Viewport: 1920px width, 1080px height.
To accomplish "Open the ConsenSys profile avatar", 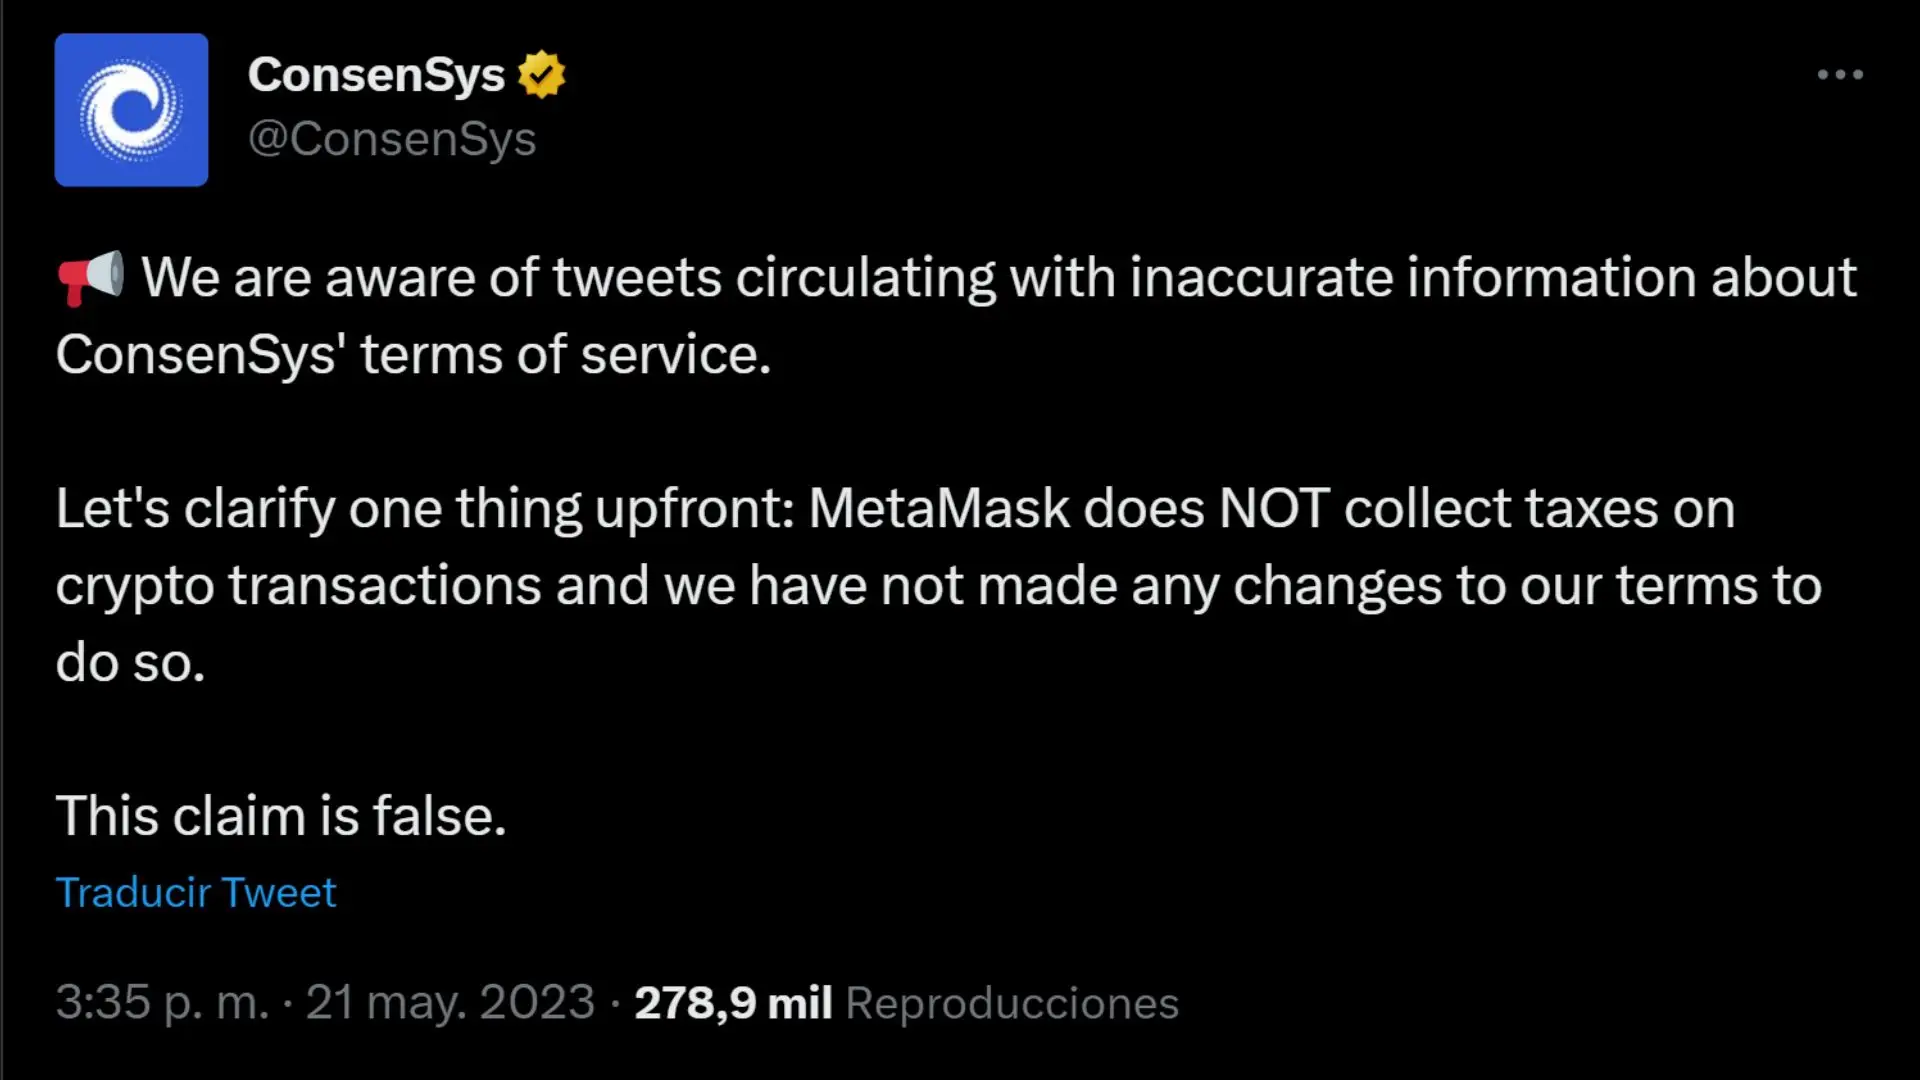I will coord(131,110).
